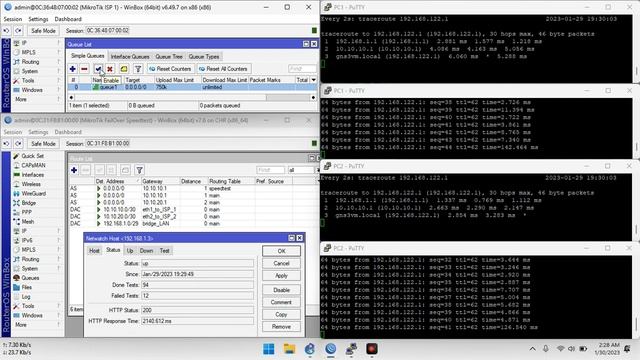Open filter in Route List toolbar

click(x=140, y=170)
